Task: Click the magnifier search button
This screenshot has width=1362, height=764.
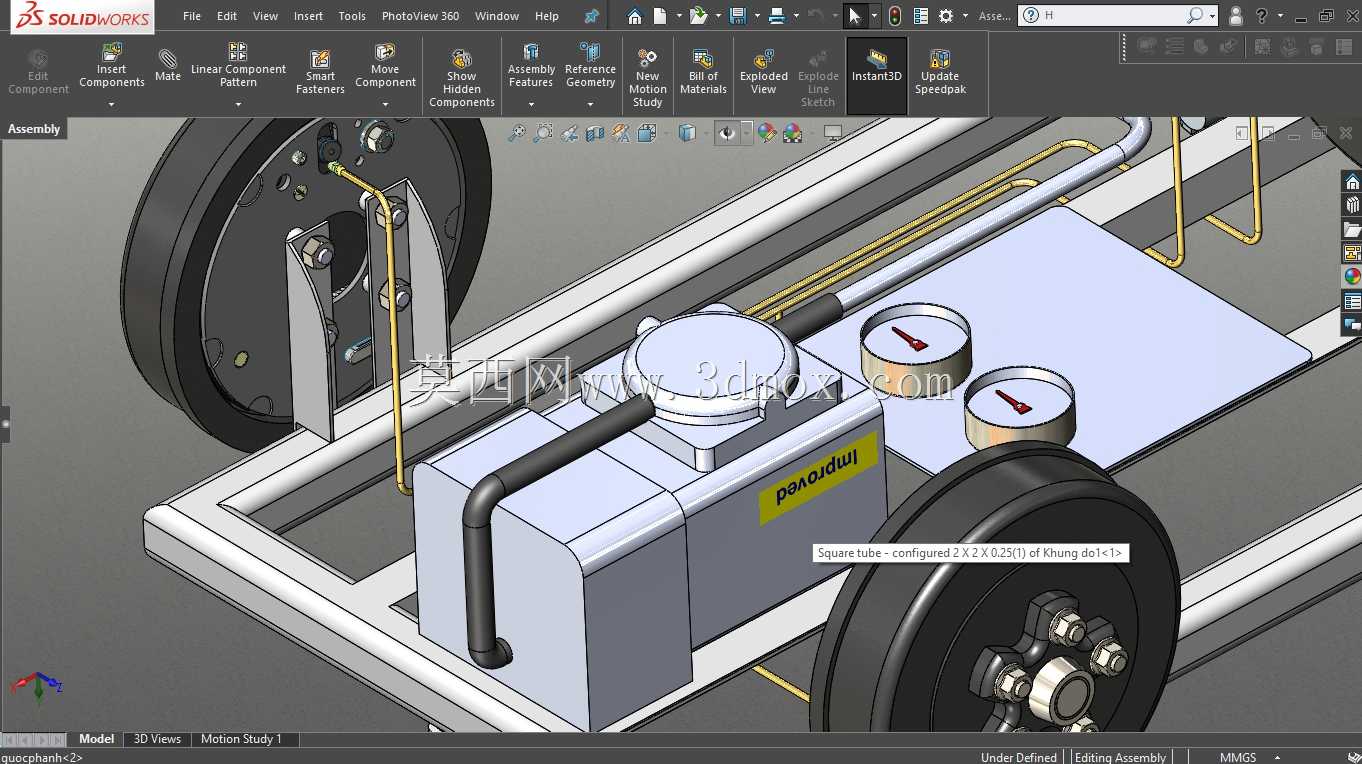Action: click(1195, 16)
